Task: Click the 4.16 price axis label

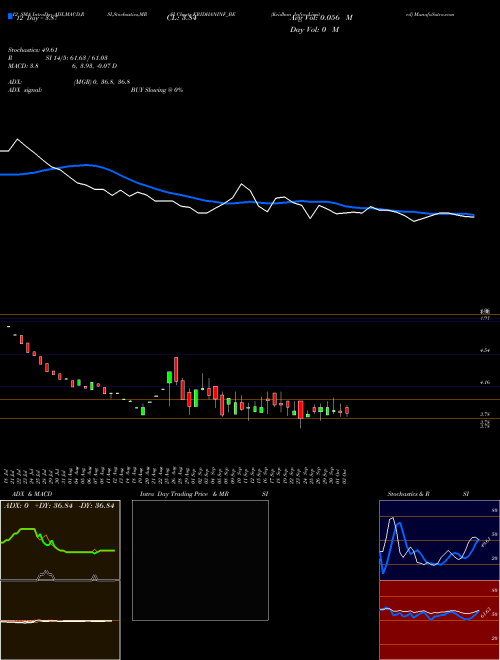Action: (x=484, y=382)
